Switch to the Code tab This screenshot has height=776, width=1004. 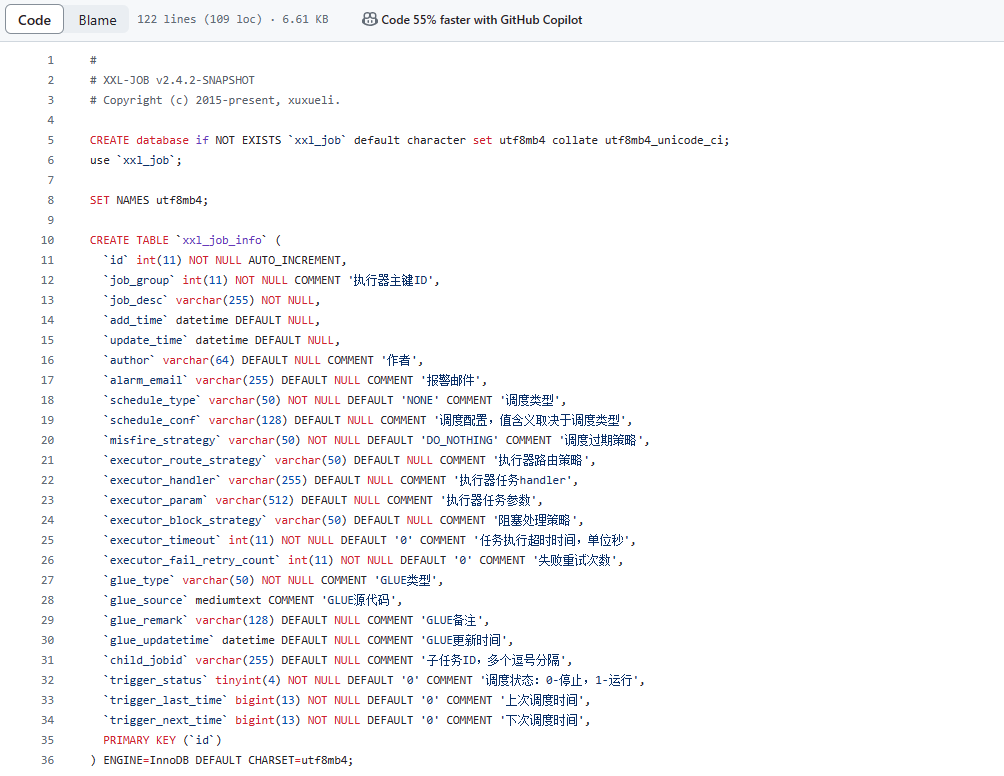tap(34, 20)
